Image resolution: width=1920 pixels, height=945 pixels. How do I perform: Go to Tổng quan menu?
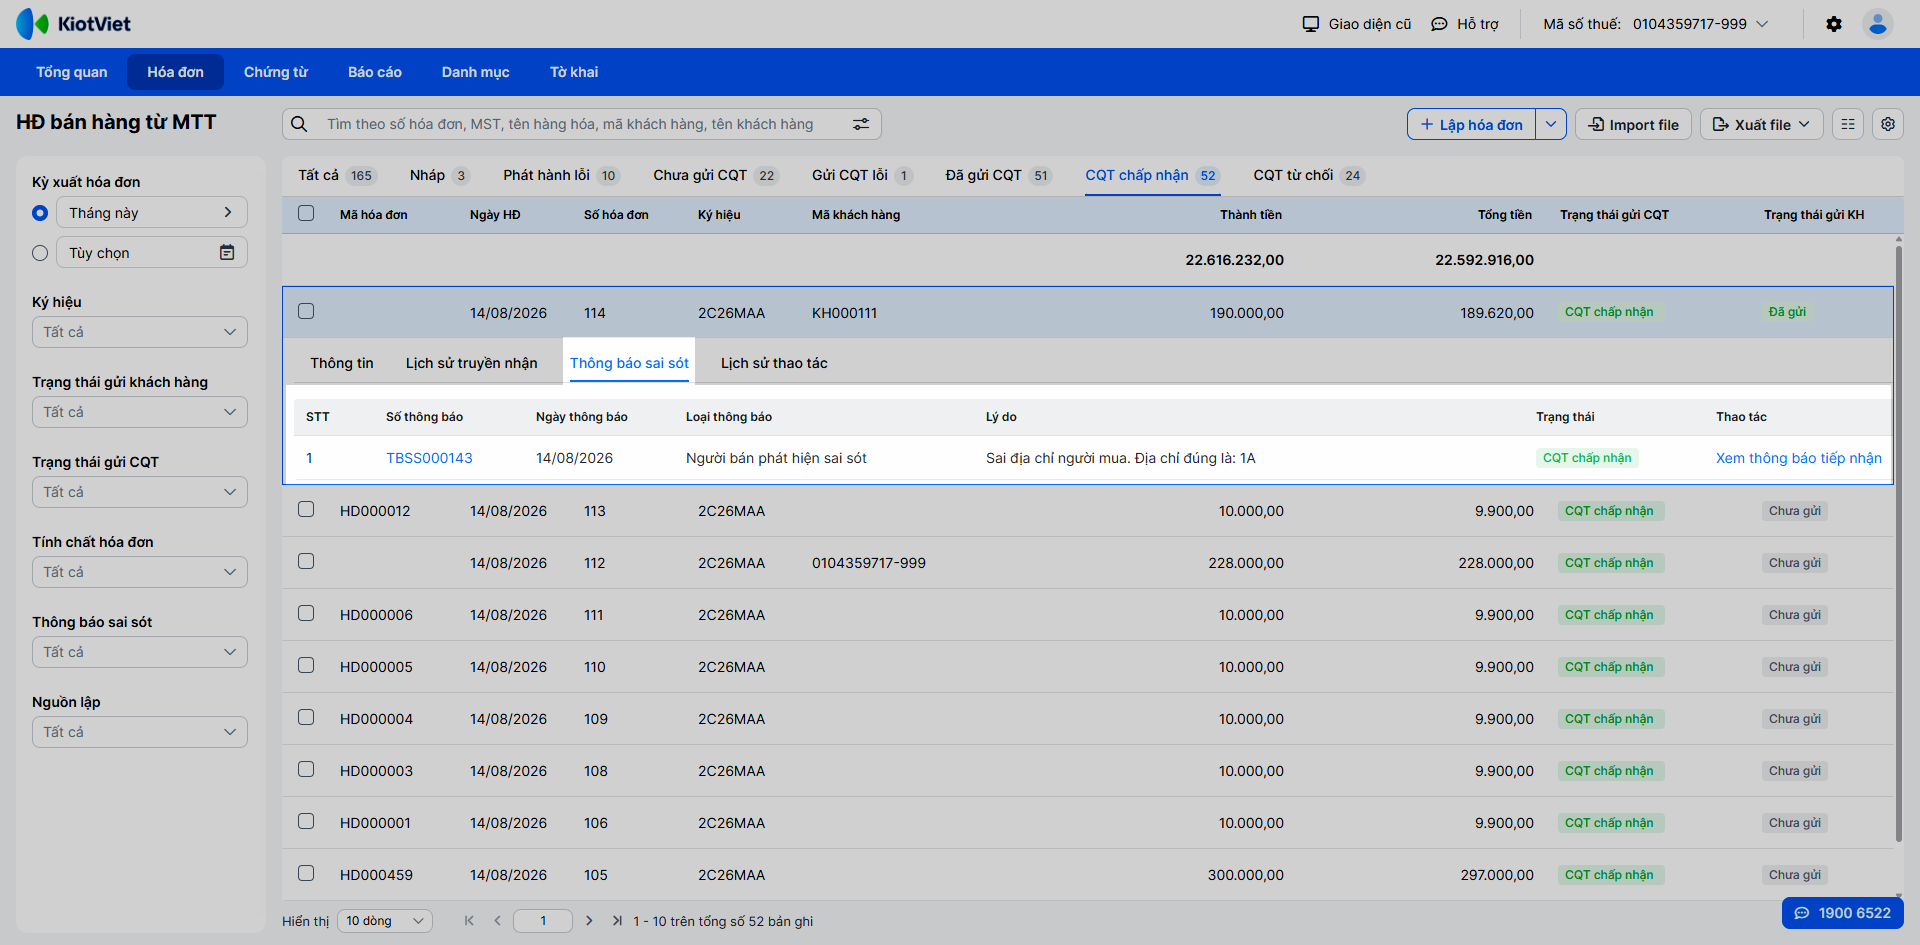click(72, 72)
